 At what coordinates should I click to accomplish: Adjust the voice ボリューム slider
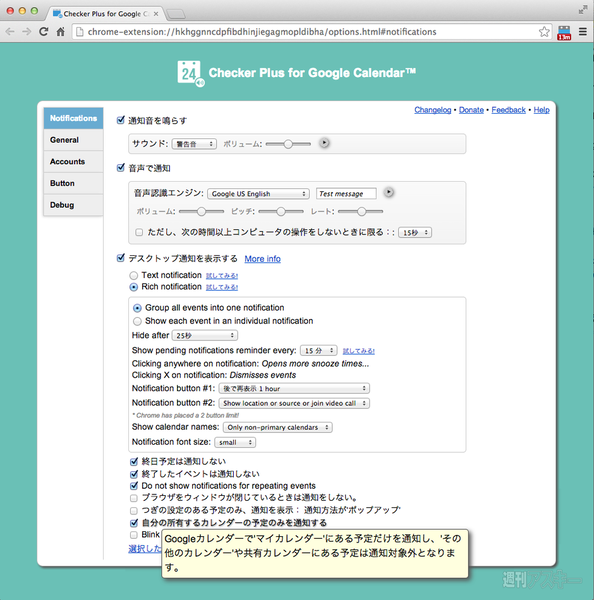click(201, 211)
